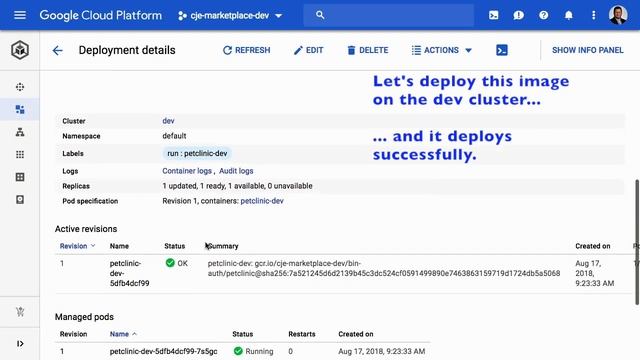Open Workloads sidebar icon
The width and height of the screenshot is (640, 360).
tap(20, 109)
